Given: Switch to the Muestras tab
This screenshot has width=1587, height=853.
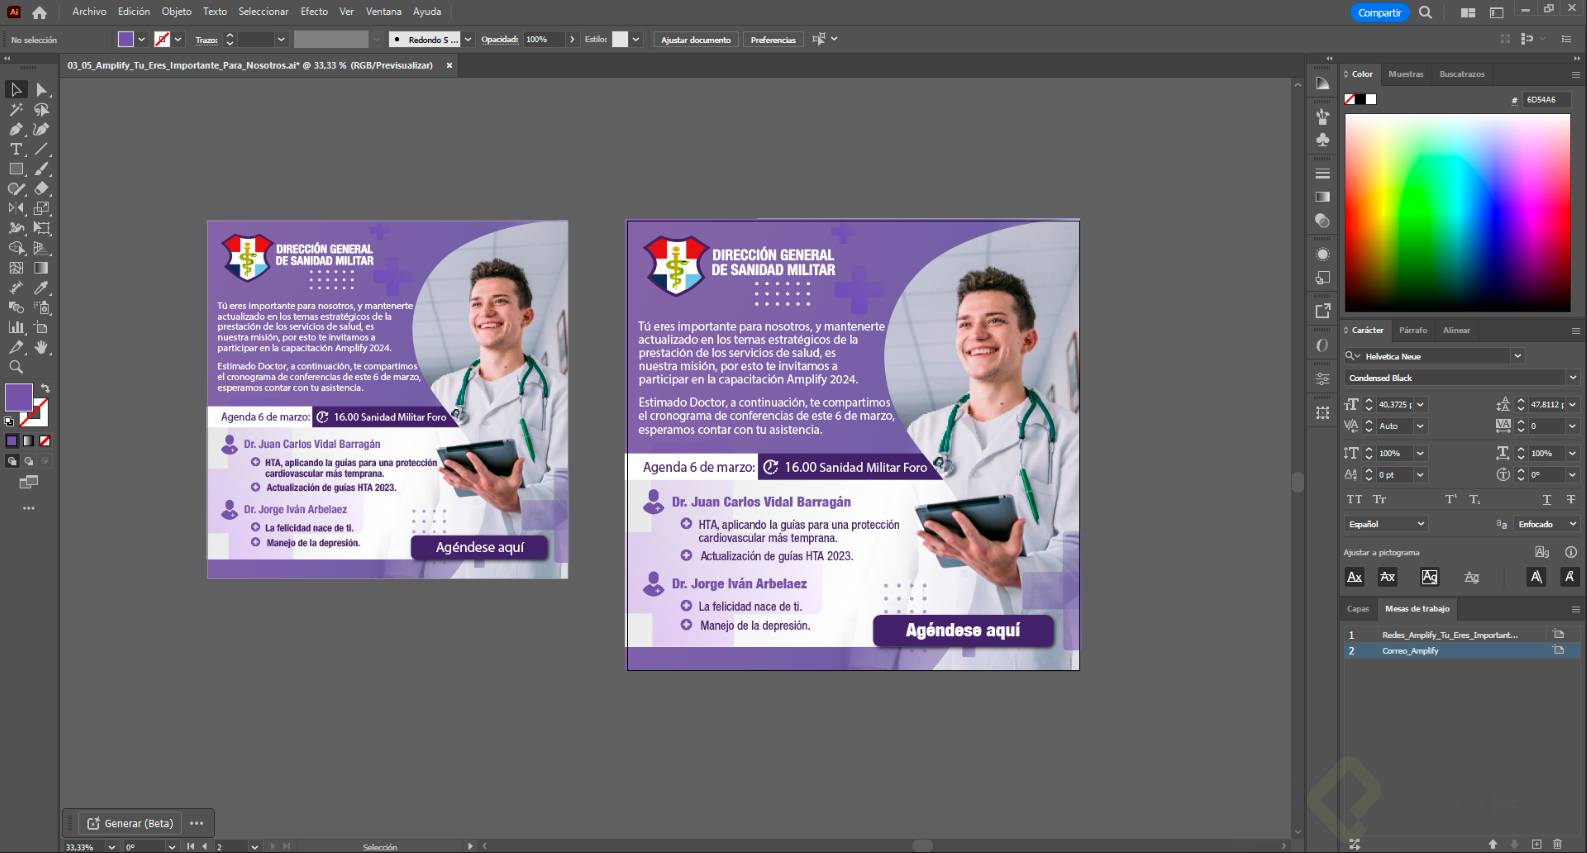Looking at the screenshot, I should click(1405, 74).
